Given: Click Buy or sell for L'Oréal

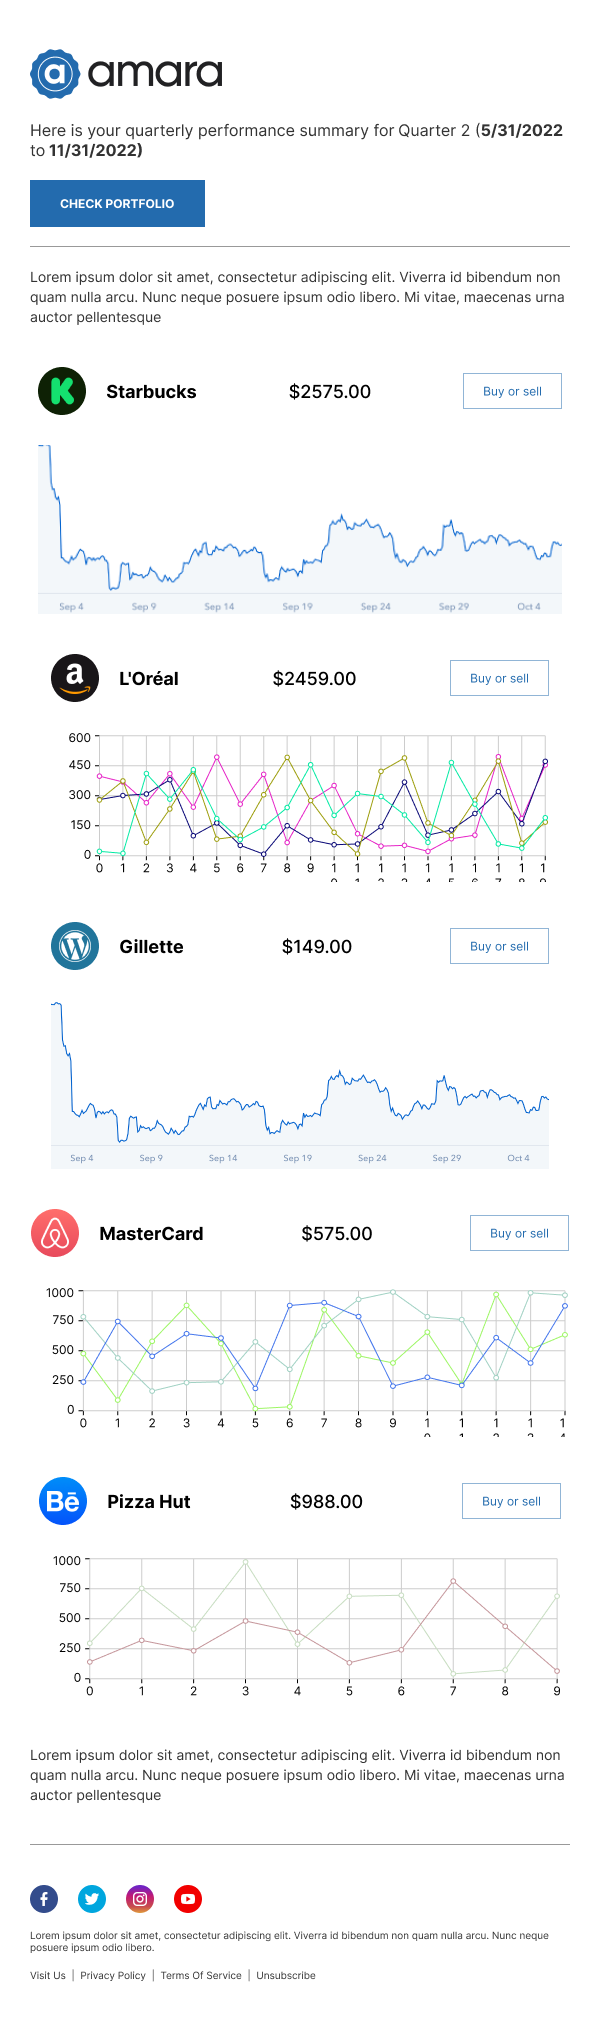Looking at the screenshot, I should click(x=499, y=678).
